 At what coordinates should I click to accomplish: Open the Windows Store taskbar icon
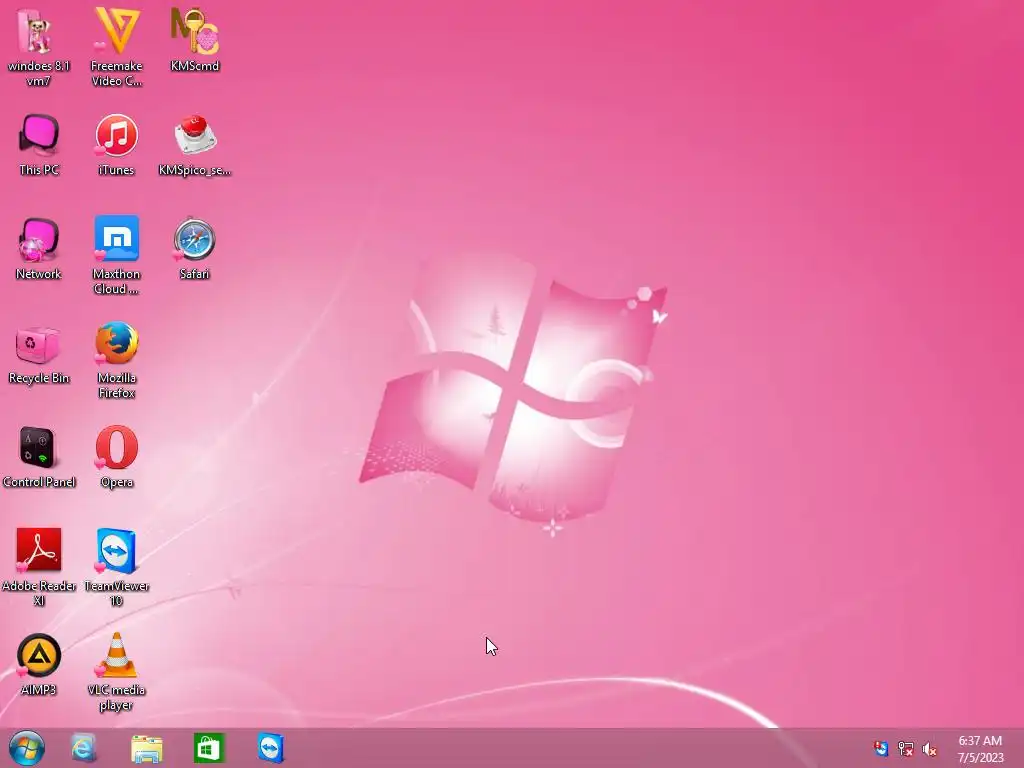pos(209,748)
